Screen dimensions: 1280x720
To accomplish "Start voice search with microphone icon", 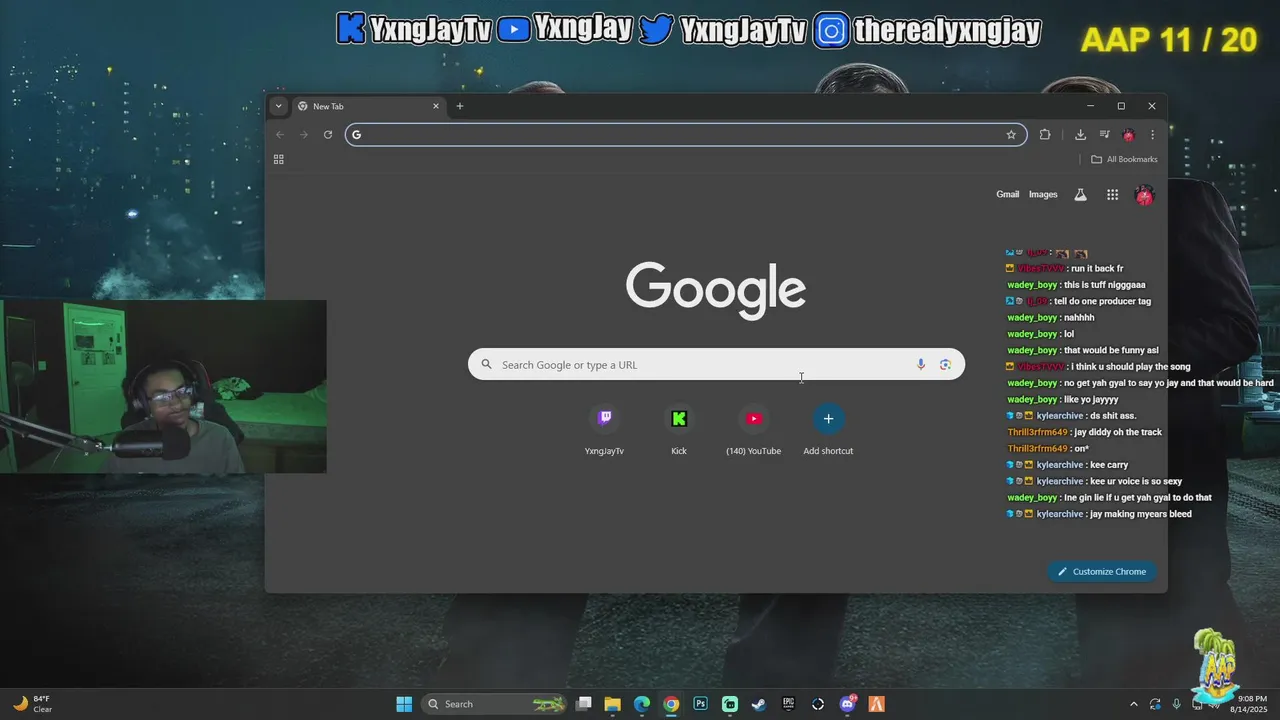I will coord(921,365).
